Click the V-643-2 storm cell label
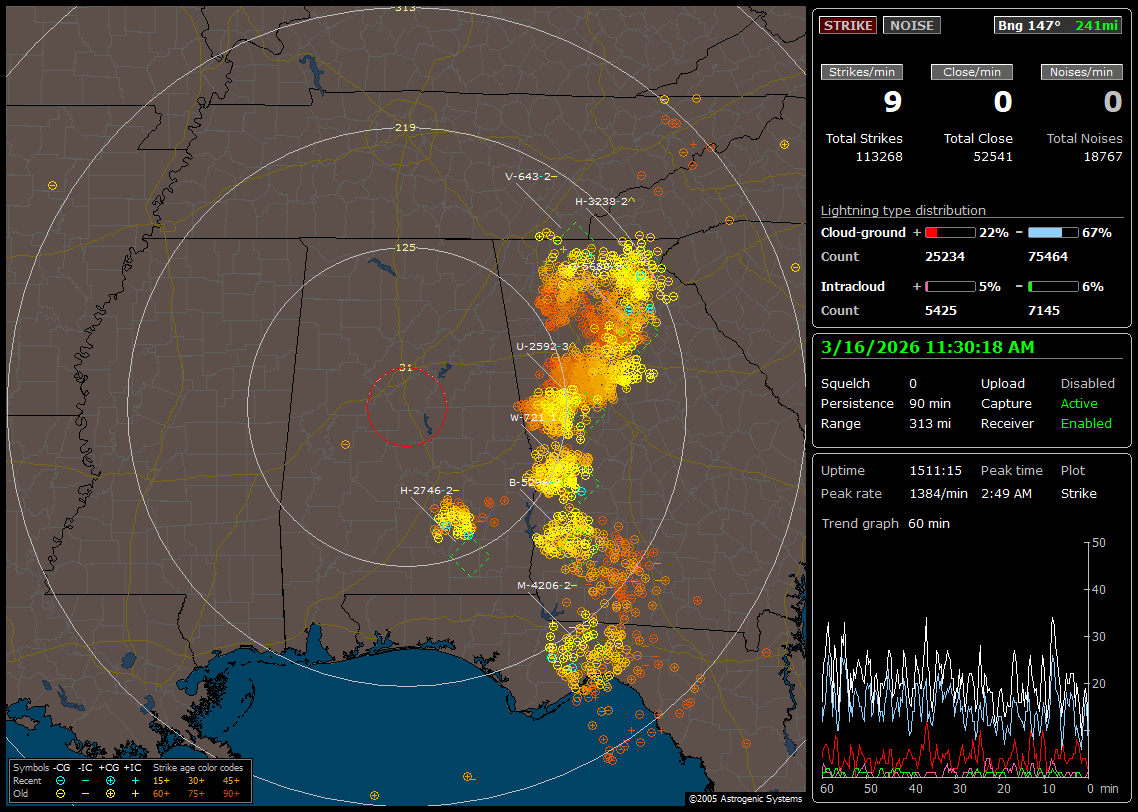This screenshot has height=812, width=1138. [x=530, y=176]
